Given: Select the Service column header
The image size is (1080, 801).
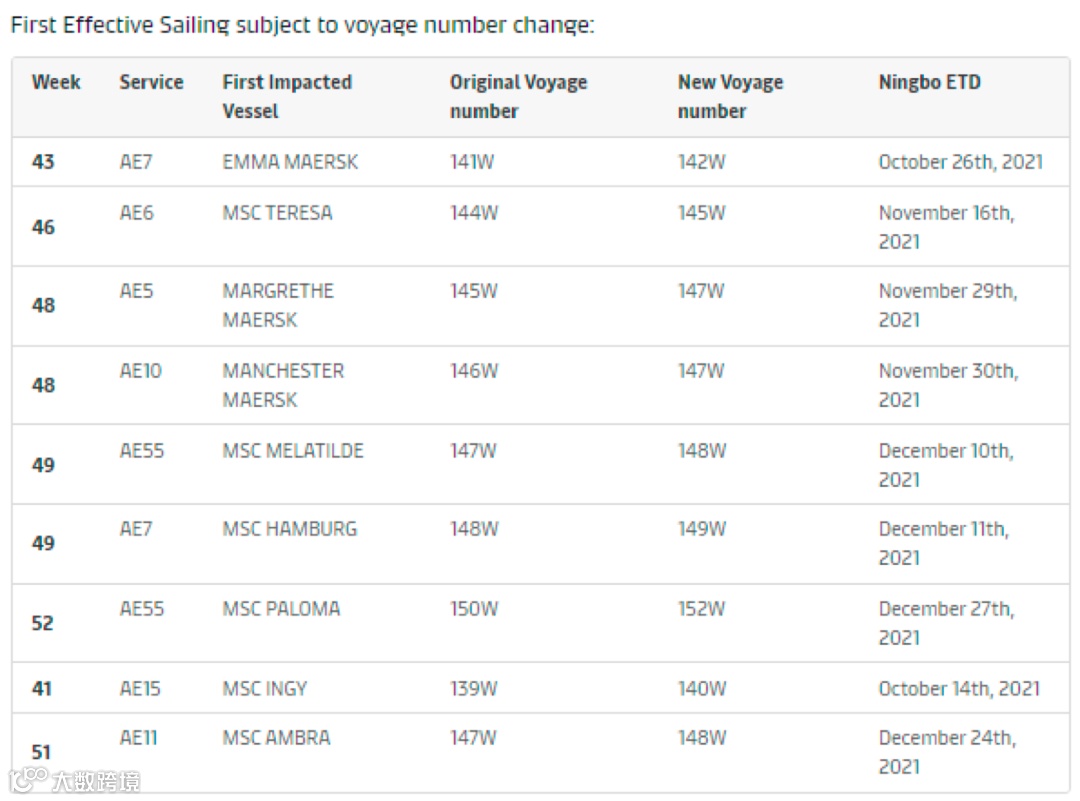Looking at the screenshot, I should [151, 82].
